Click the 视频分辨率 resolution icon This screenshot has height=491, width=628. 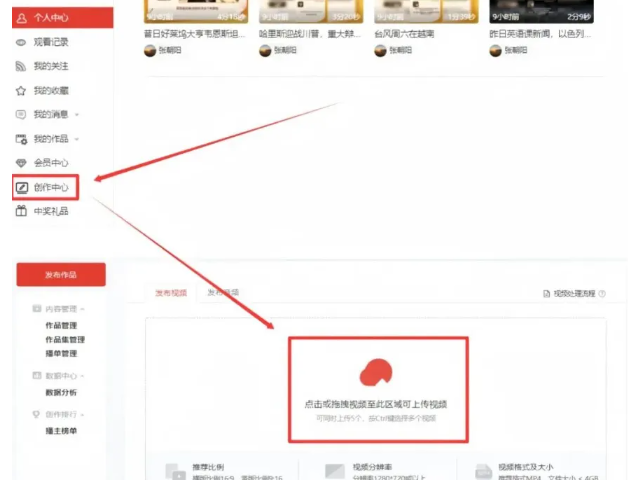tap(335, 471)
